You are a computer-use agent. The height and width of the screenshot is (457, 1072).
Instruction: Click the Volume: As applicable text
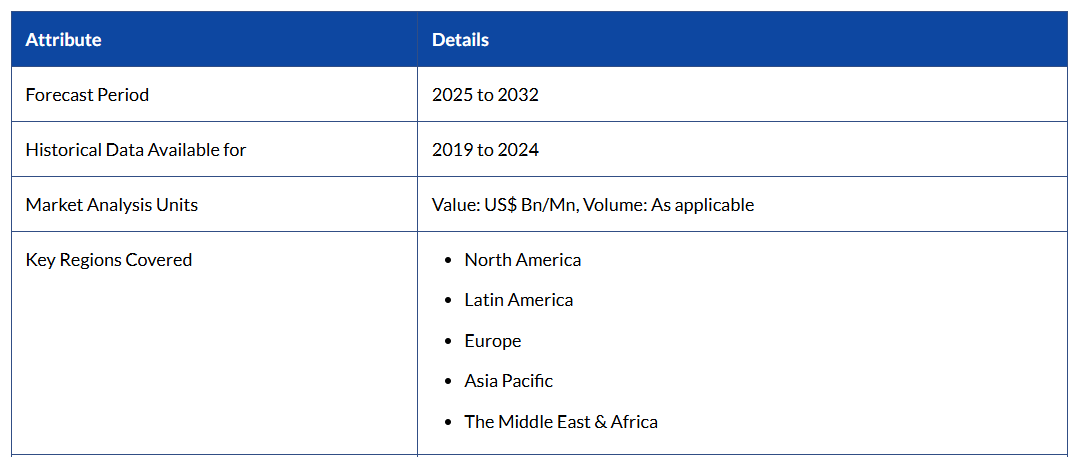669,205
